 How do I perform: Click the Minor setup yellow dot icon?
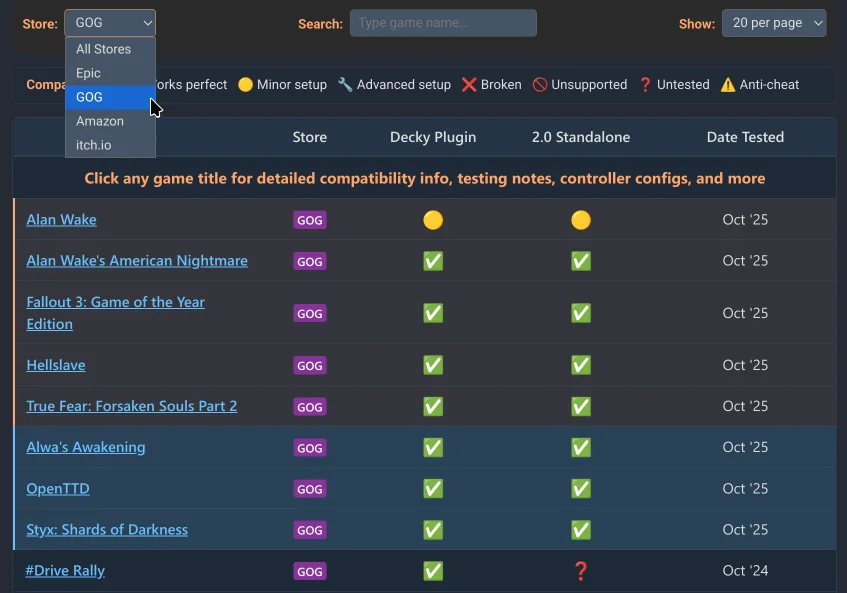(245, 85)
